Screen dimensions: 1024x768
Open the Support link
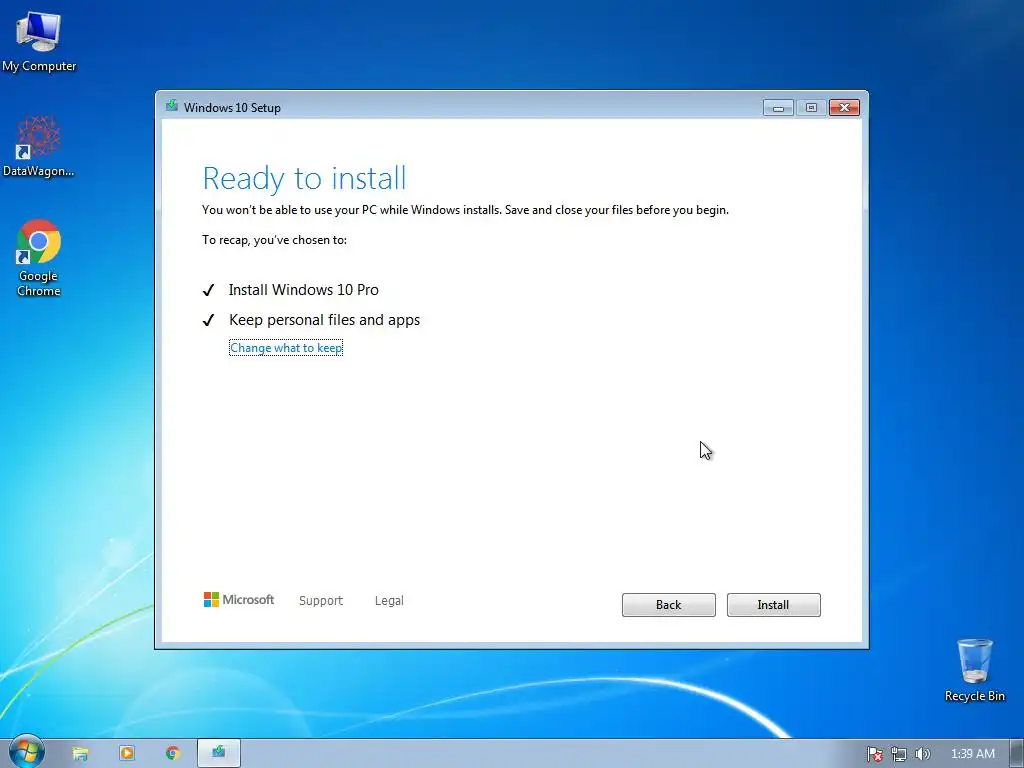pos(321,600)
